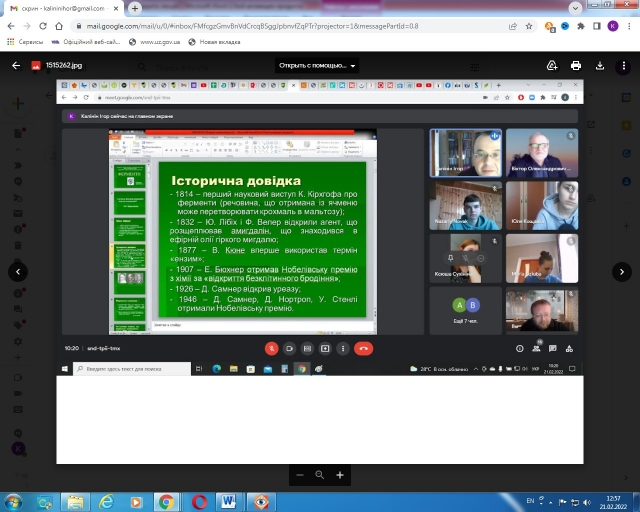Bookmark this page with the star
Viewport: 640px width, 512px height.
[x=529, y=26]
